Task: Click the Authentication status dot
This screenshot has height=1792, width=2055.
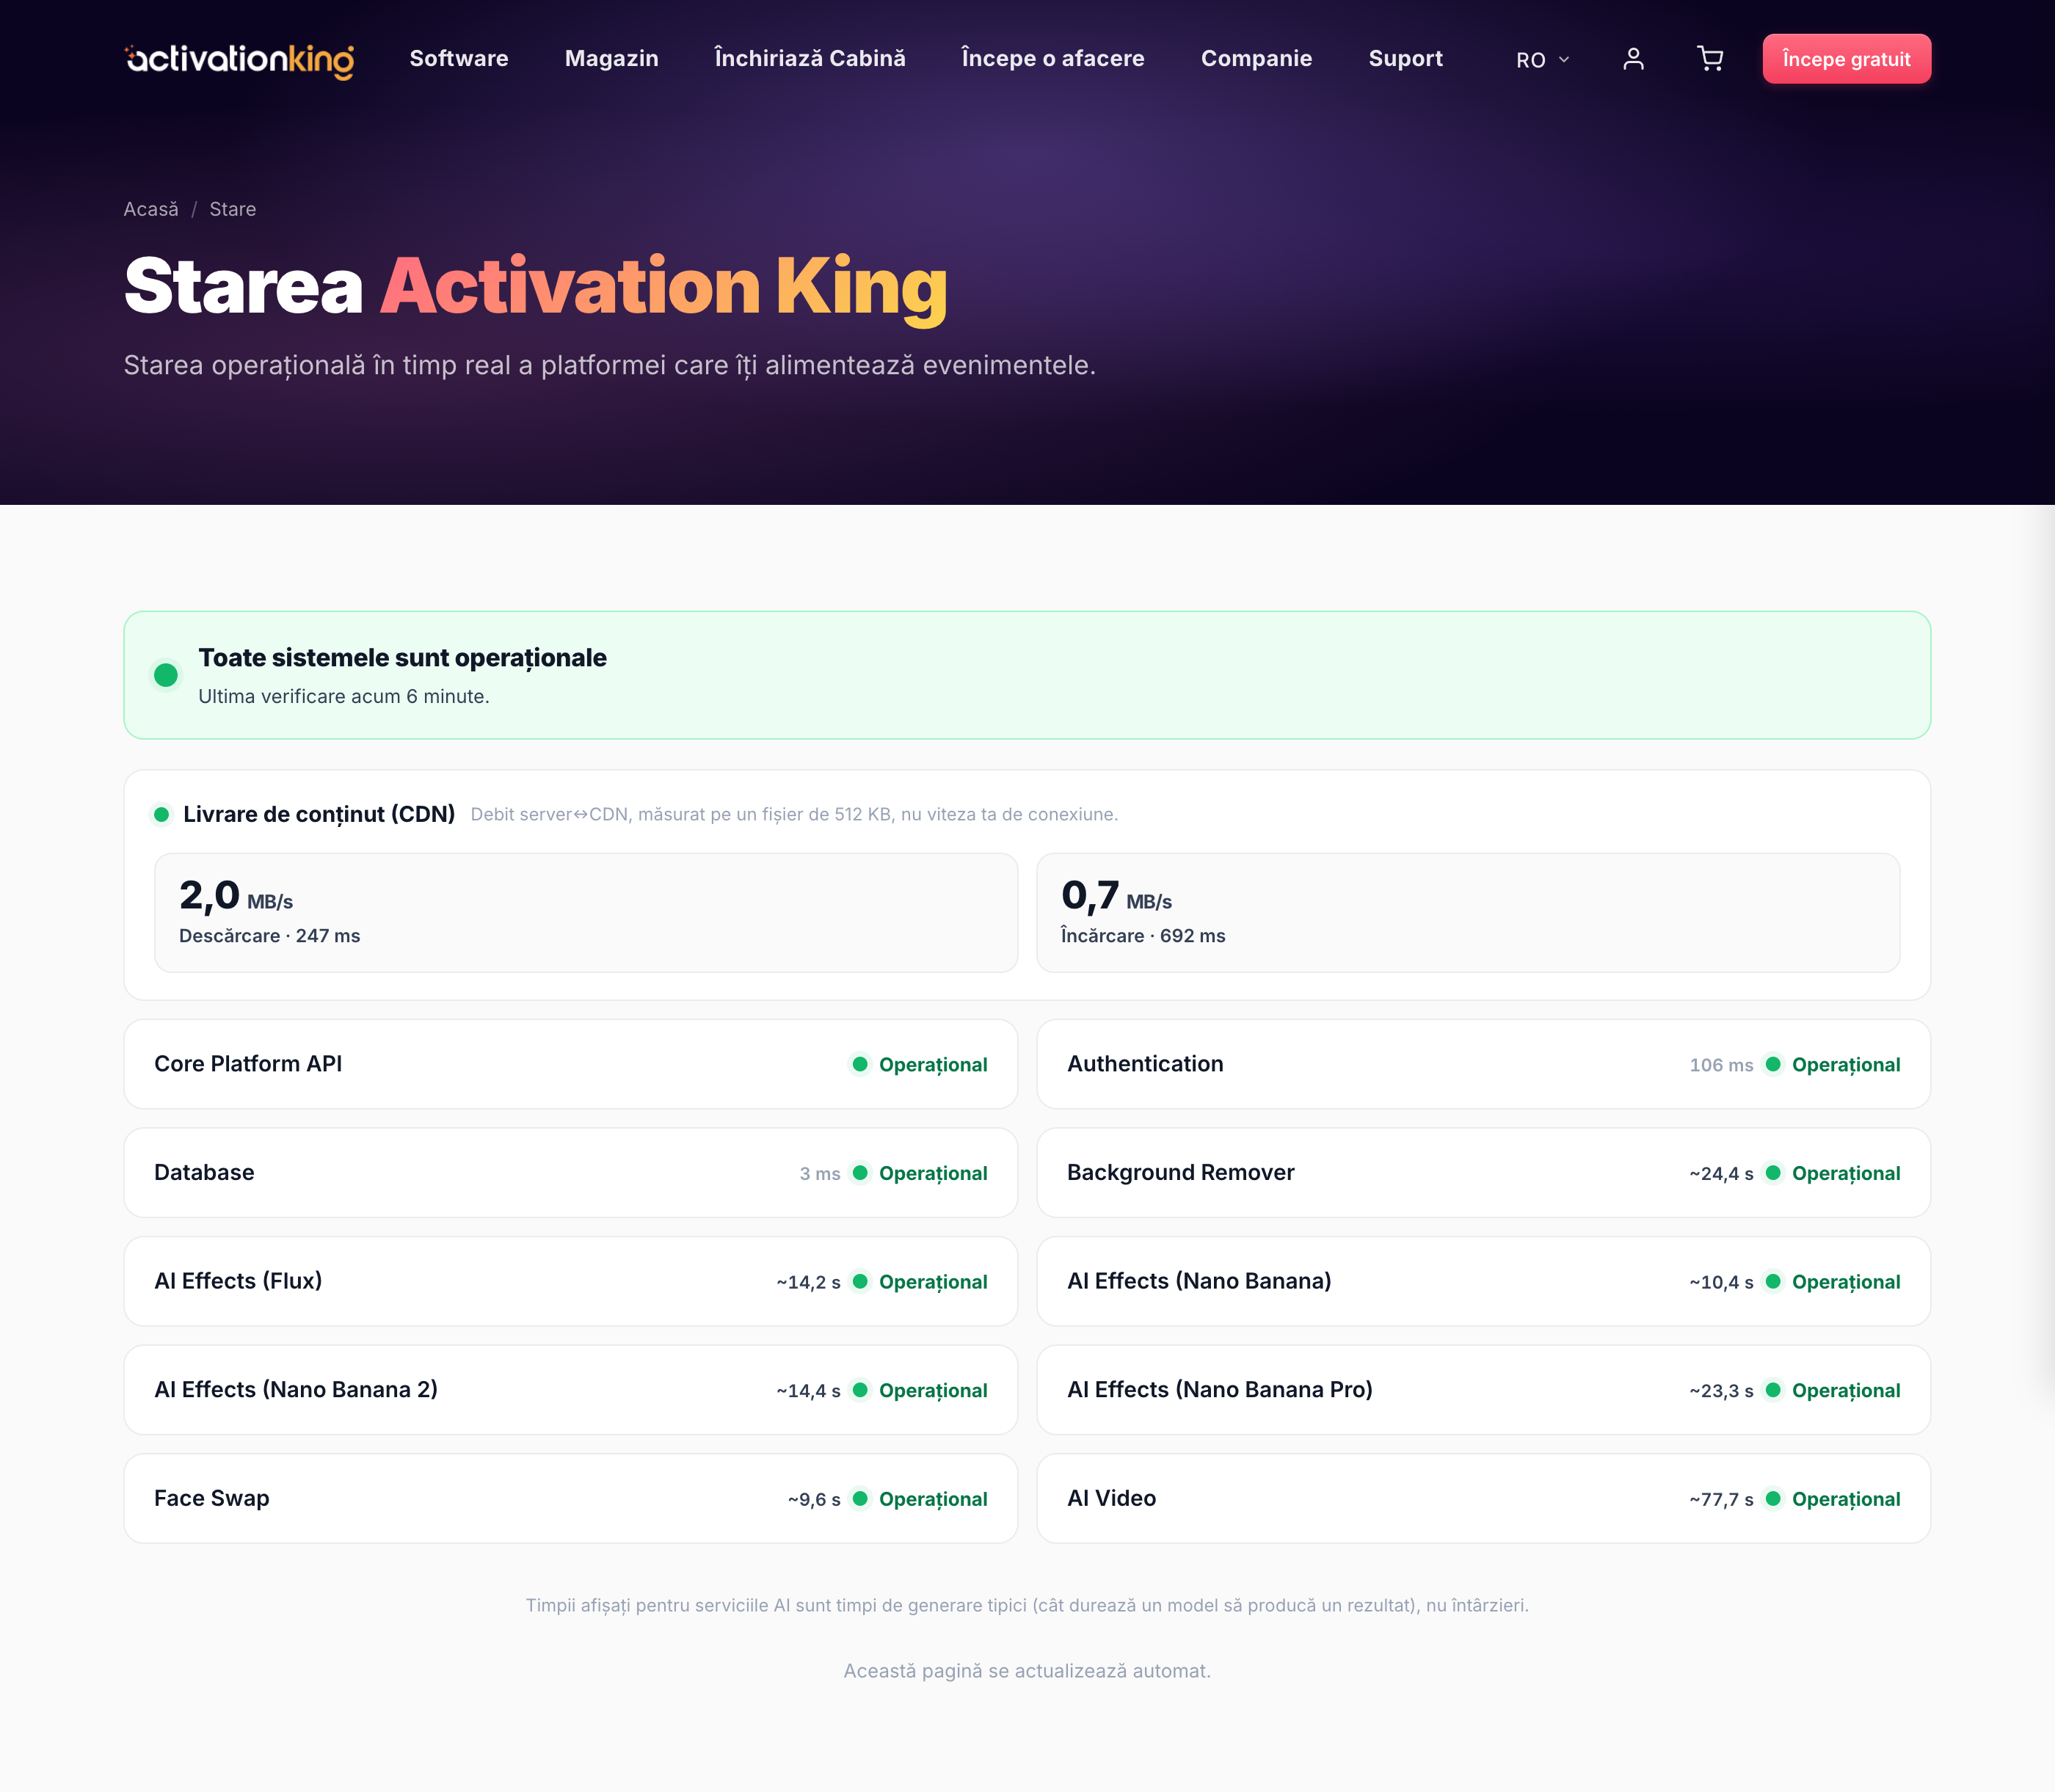Action: 1773,1064
